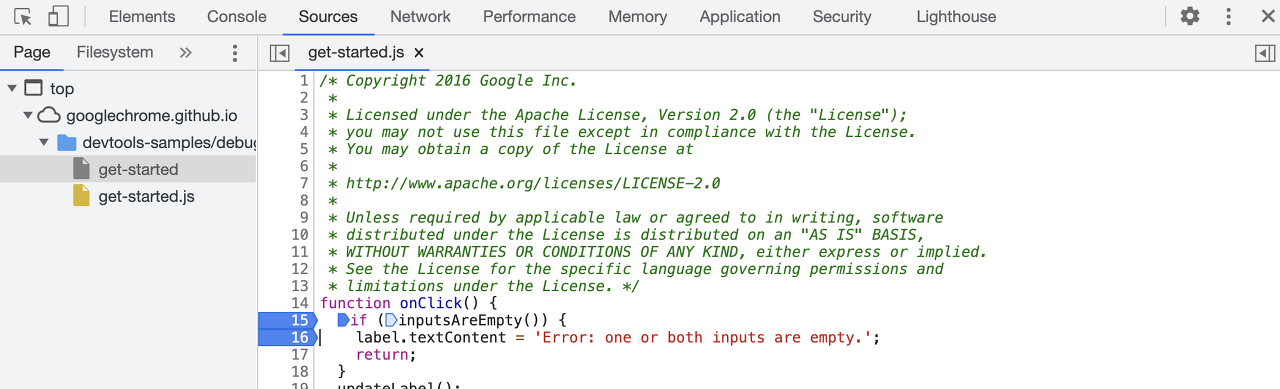Screen dimensions: 1280x389
Task: Switch to the Elements tab
Action: coord(142,16)
